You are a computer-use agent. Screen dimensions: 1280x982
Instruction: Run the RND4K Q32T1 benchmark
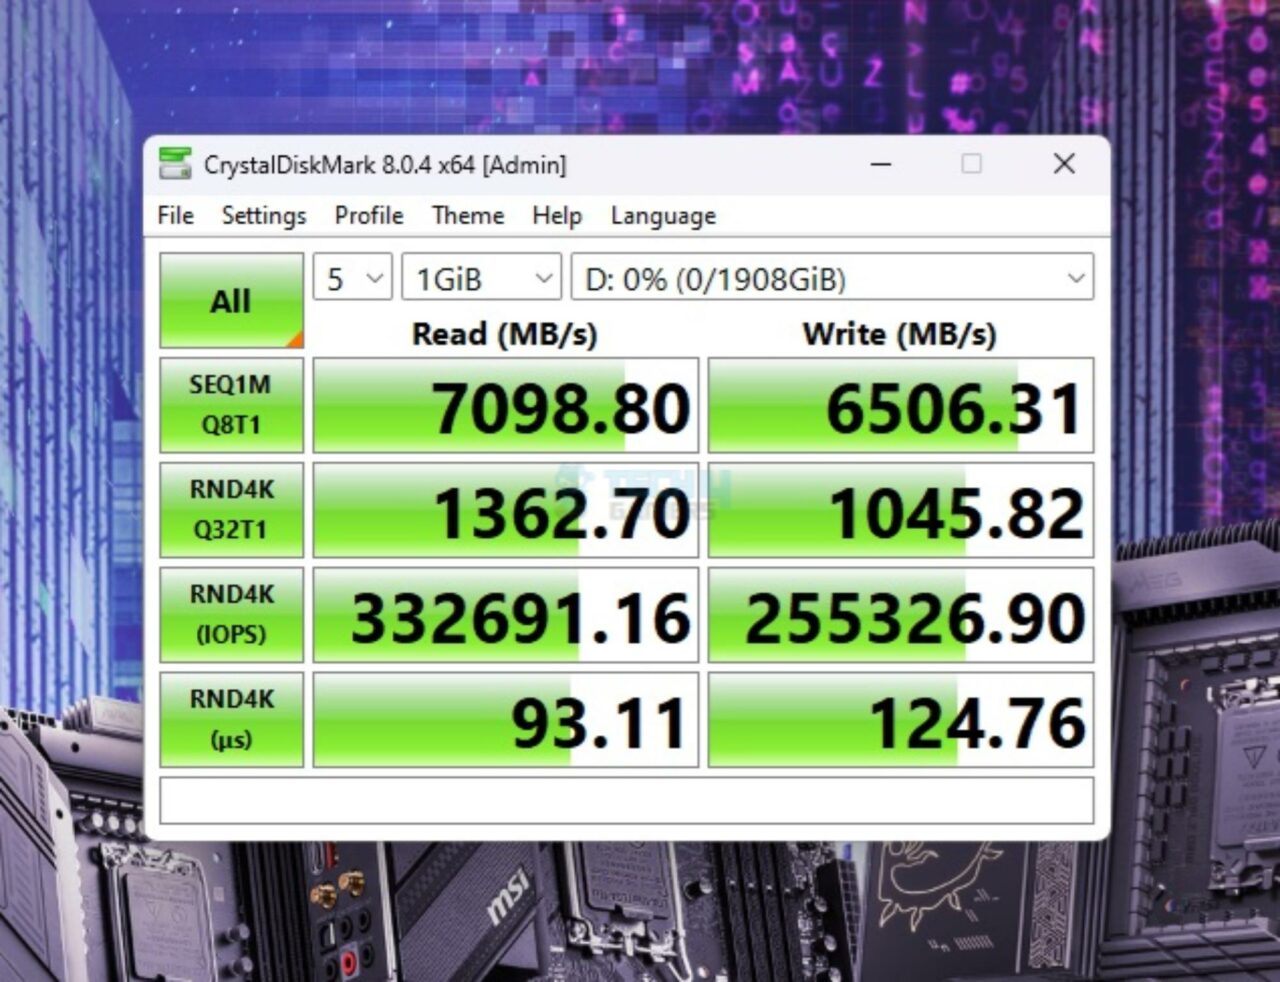click(x=231, y=509)
